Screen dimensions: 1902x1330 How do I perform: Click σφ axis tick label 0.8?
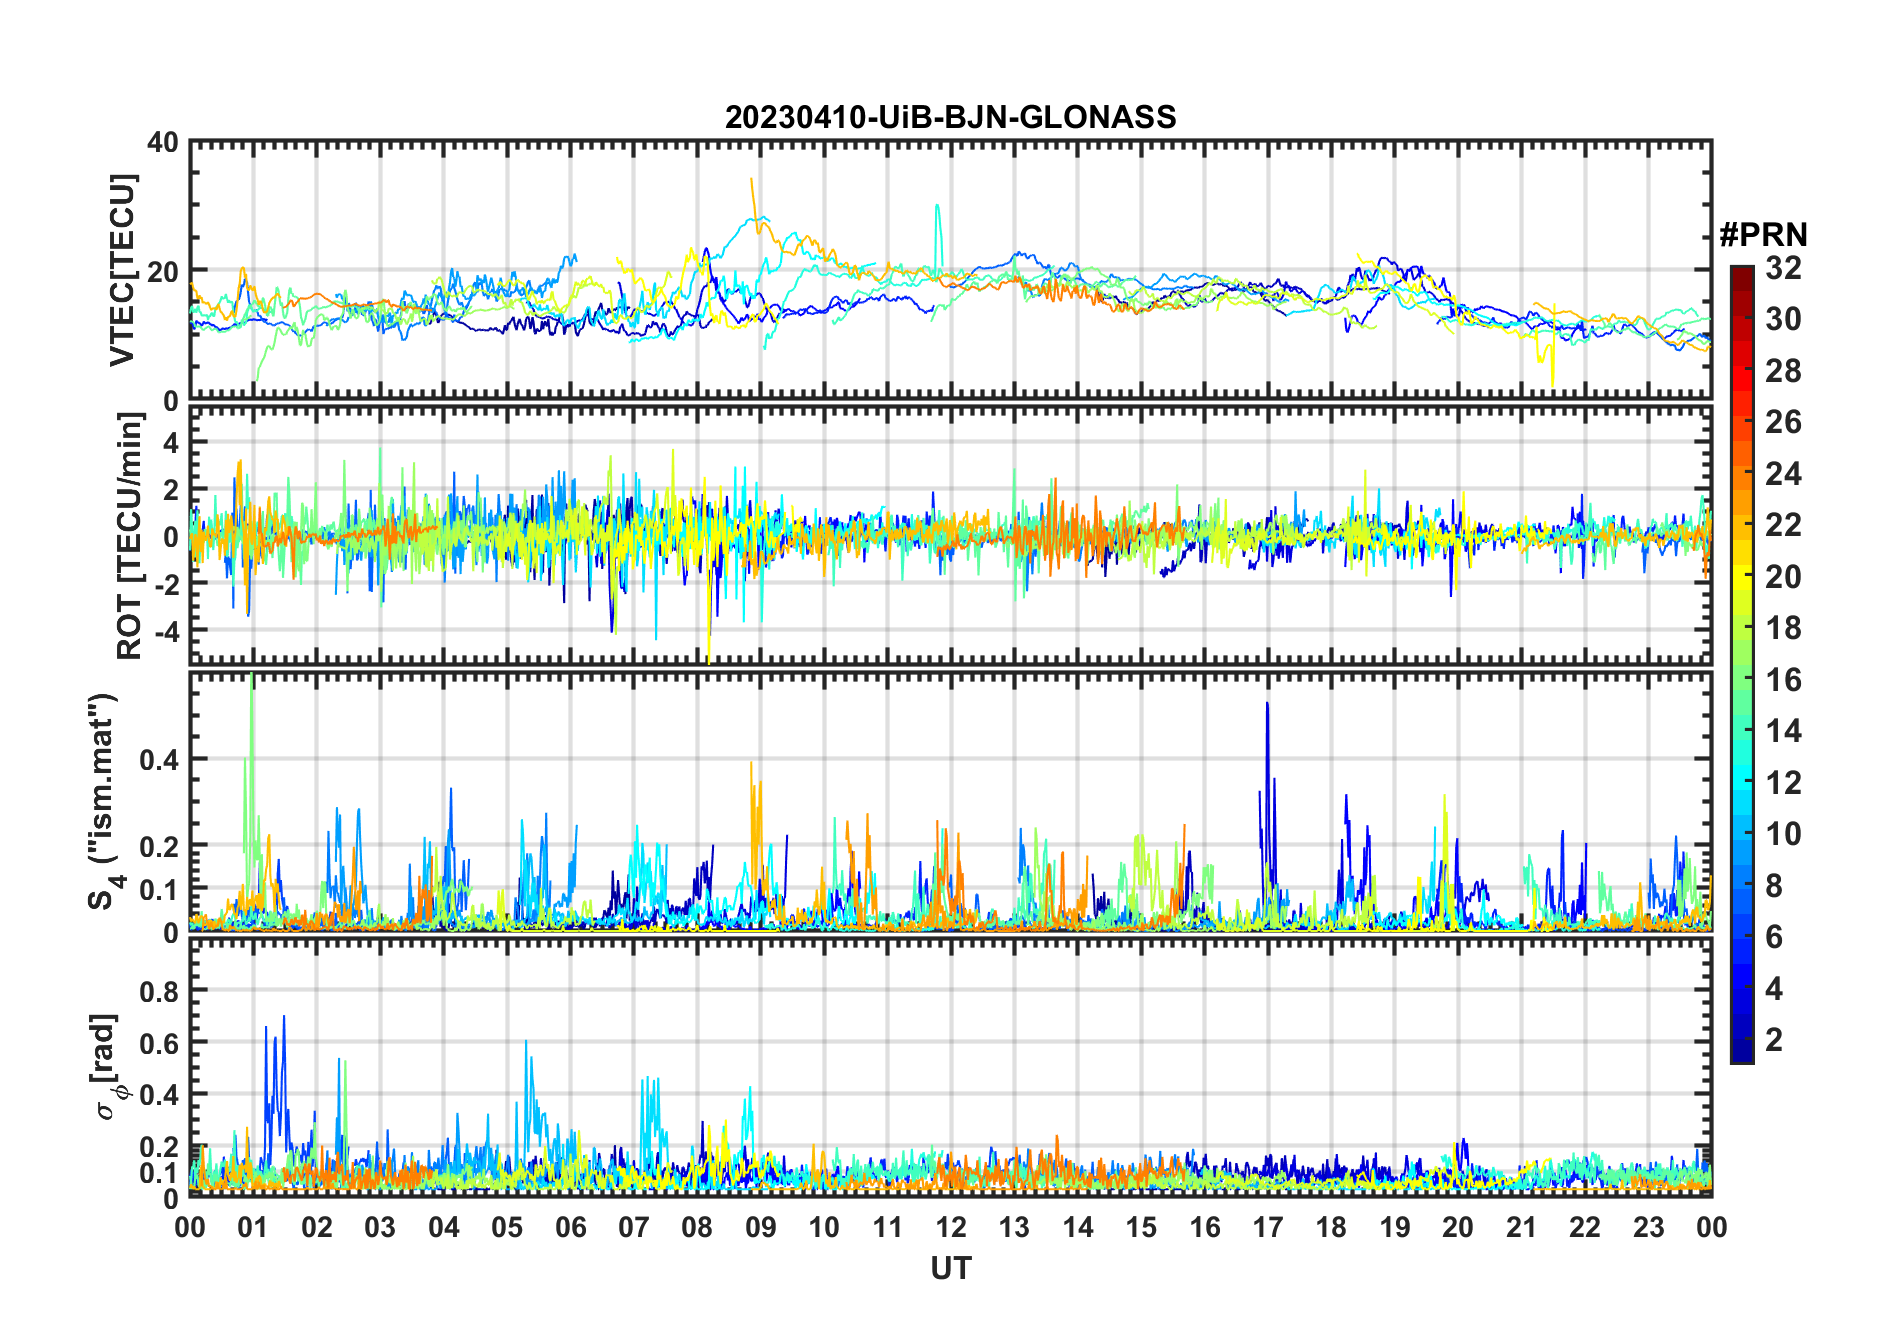click(159, 991)
